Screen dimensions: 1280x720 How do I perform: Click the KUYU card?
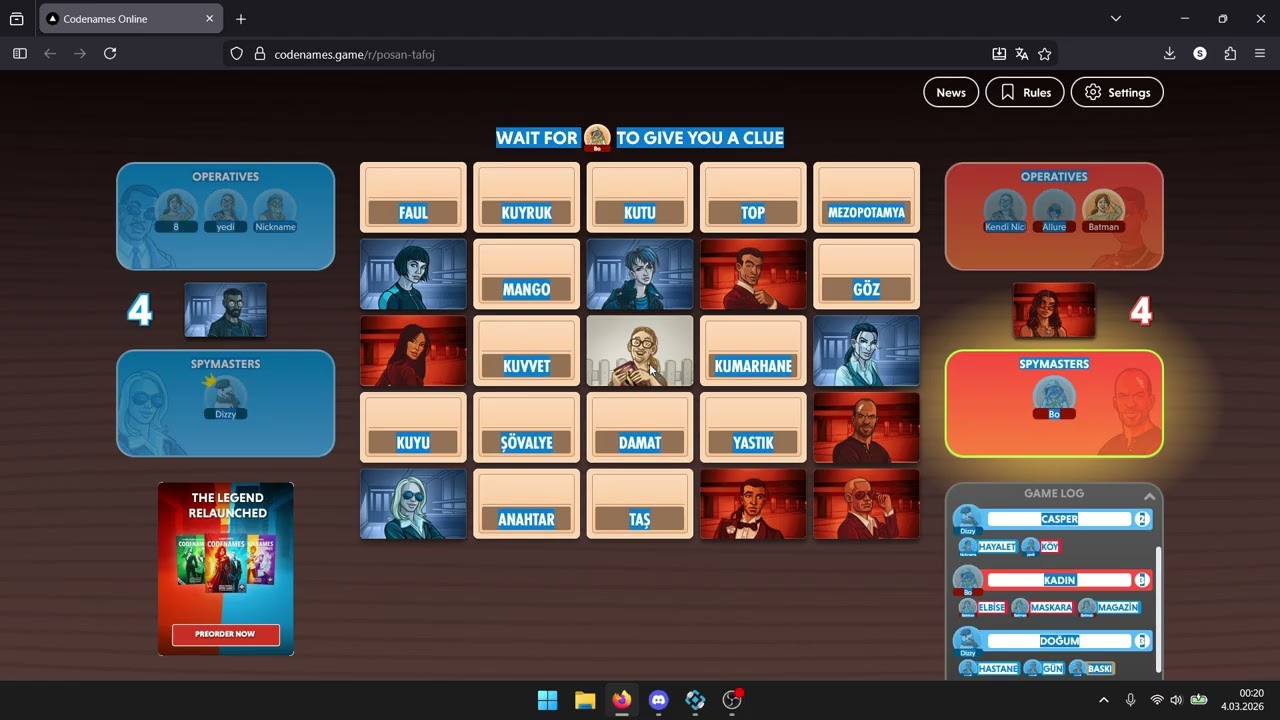pyautogui.click(x=413, y=428)
